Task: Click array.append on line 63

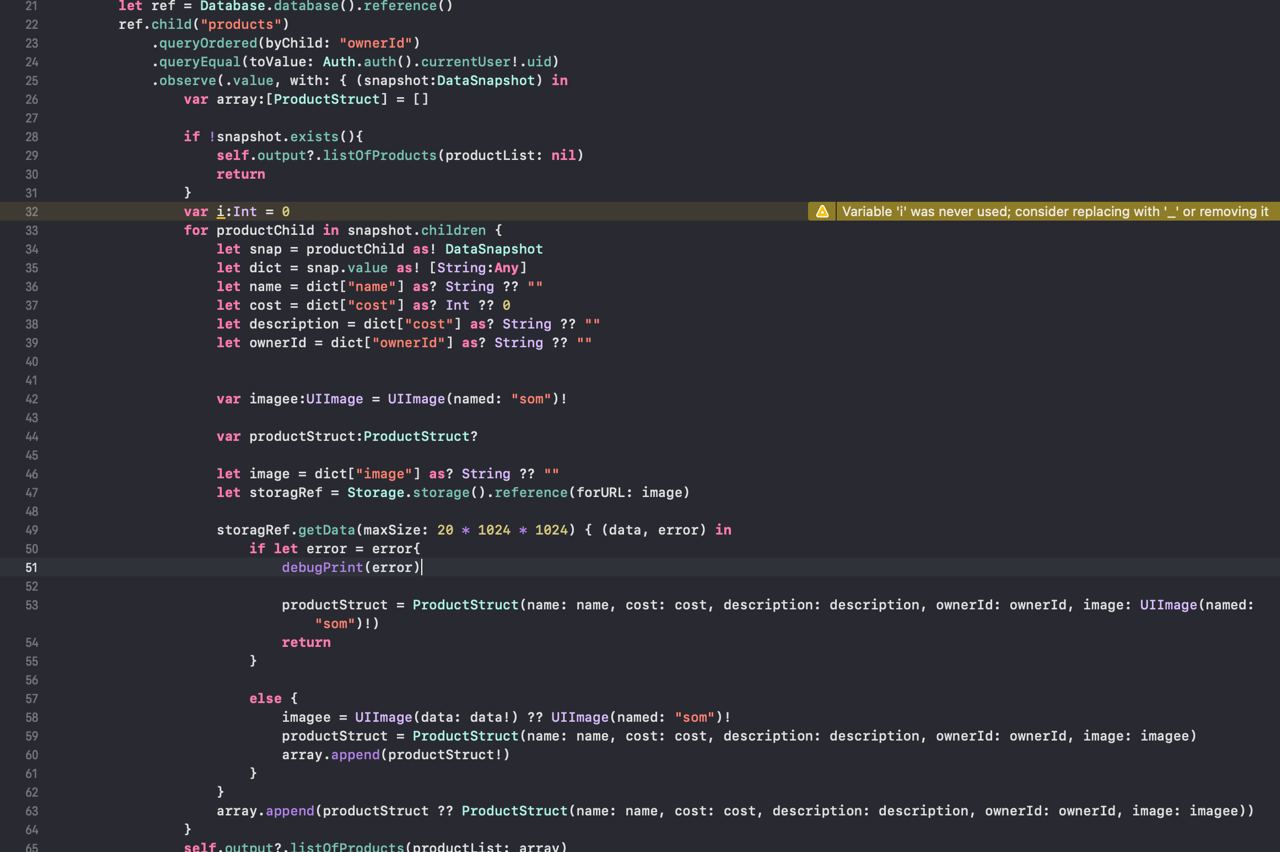Action: click(x=266, y=811)
